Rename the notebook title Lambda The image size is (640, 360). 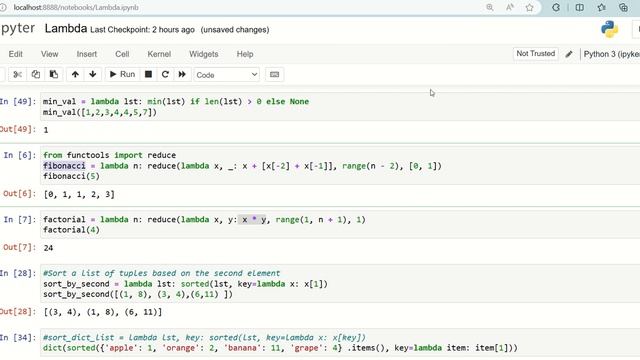66,29
